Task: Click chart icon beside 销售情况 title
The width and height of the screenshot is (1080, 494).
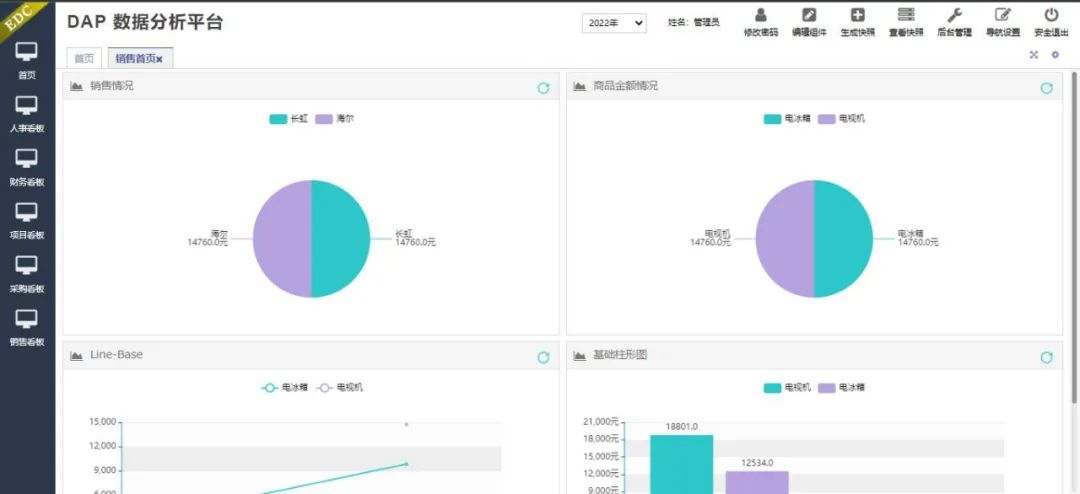Action: tap(76, 86)
